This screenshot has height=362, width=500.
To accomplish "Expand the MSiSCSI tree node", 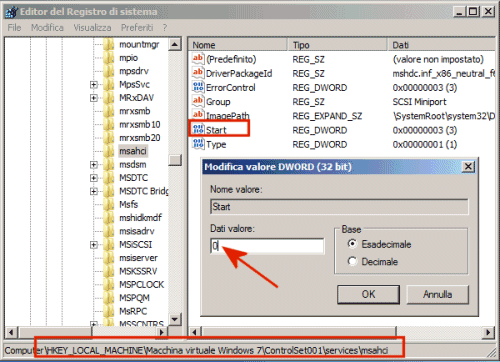I will (94, 245).
